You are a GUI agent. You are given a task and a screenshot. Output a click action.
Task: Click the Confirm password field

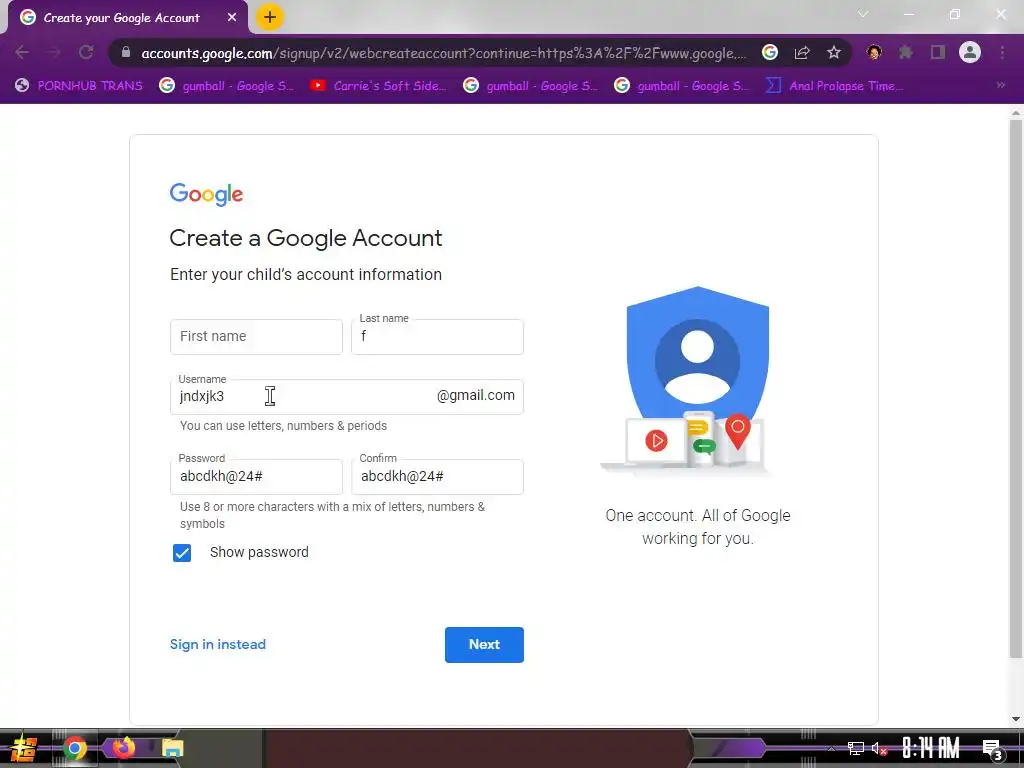pyautogui.click(x=437, y=477)
